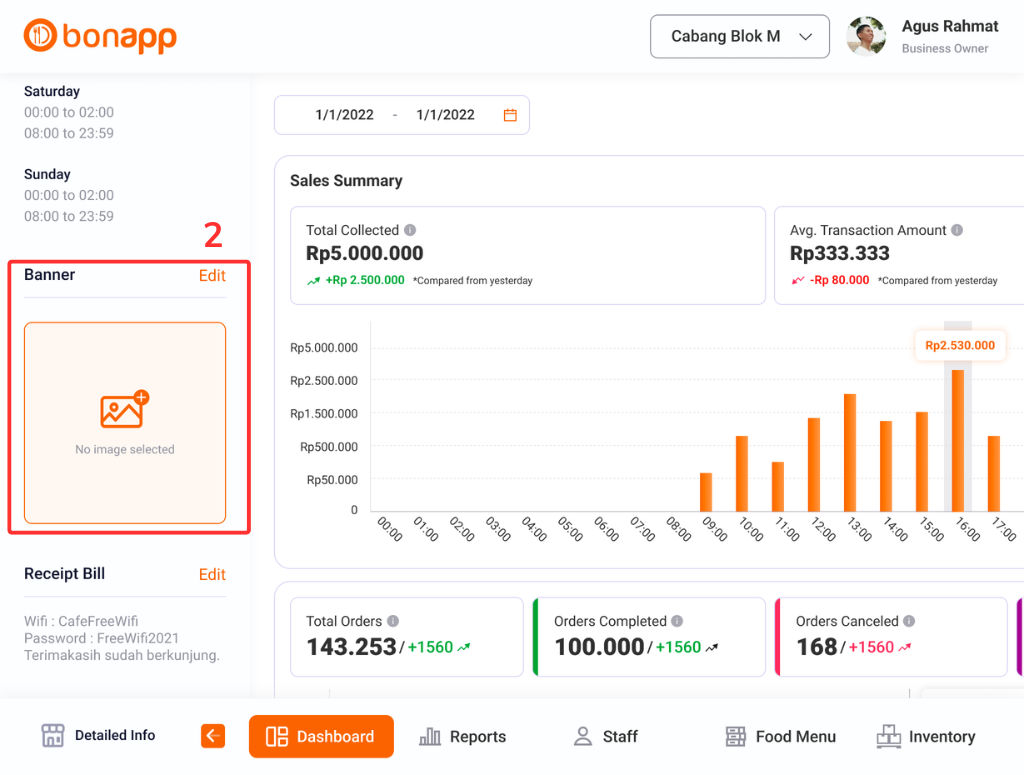1024x775 pixels.
Task: Click the No image selected placeholder text
Action: [125, 449]
